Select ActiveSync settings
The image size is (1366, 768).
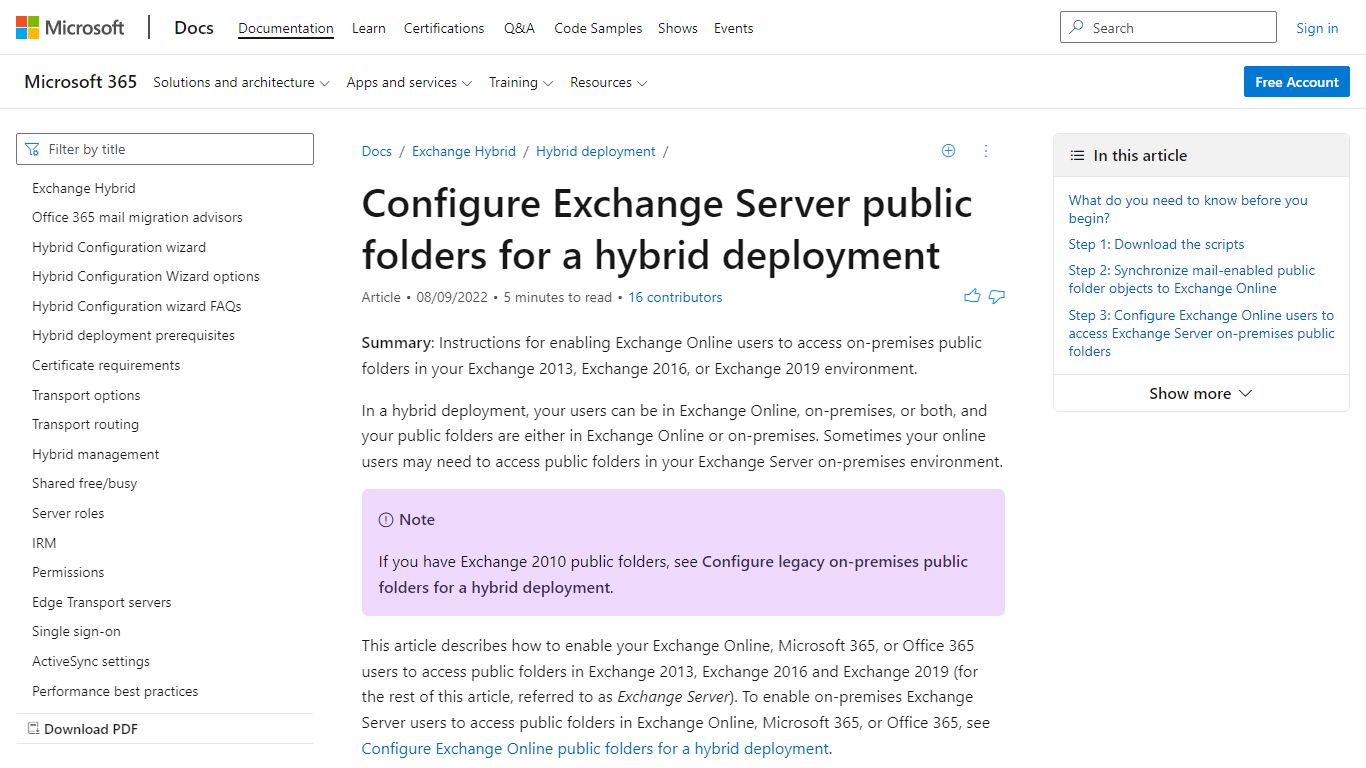click(91, 661)
